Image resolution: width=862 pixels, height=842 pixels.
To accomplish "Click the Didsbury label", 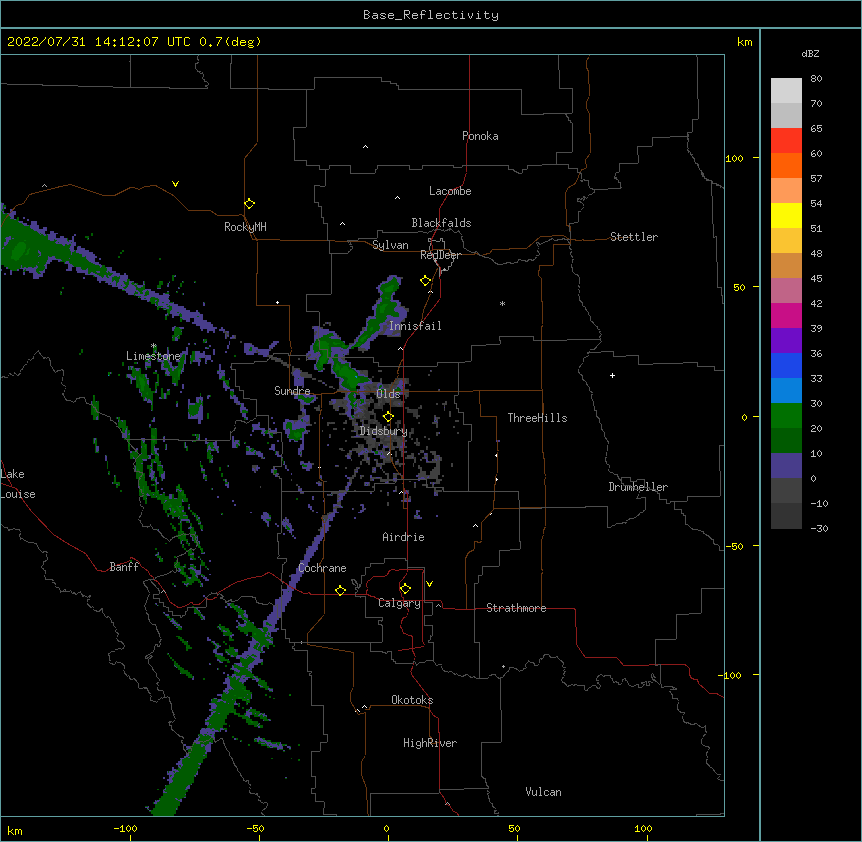I will point(383,431).
